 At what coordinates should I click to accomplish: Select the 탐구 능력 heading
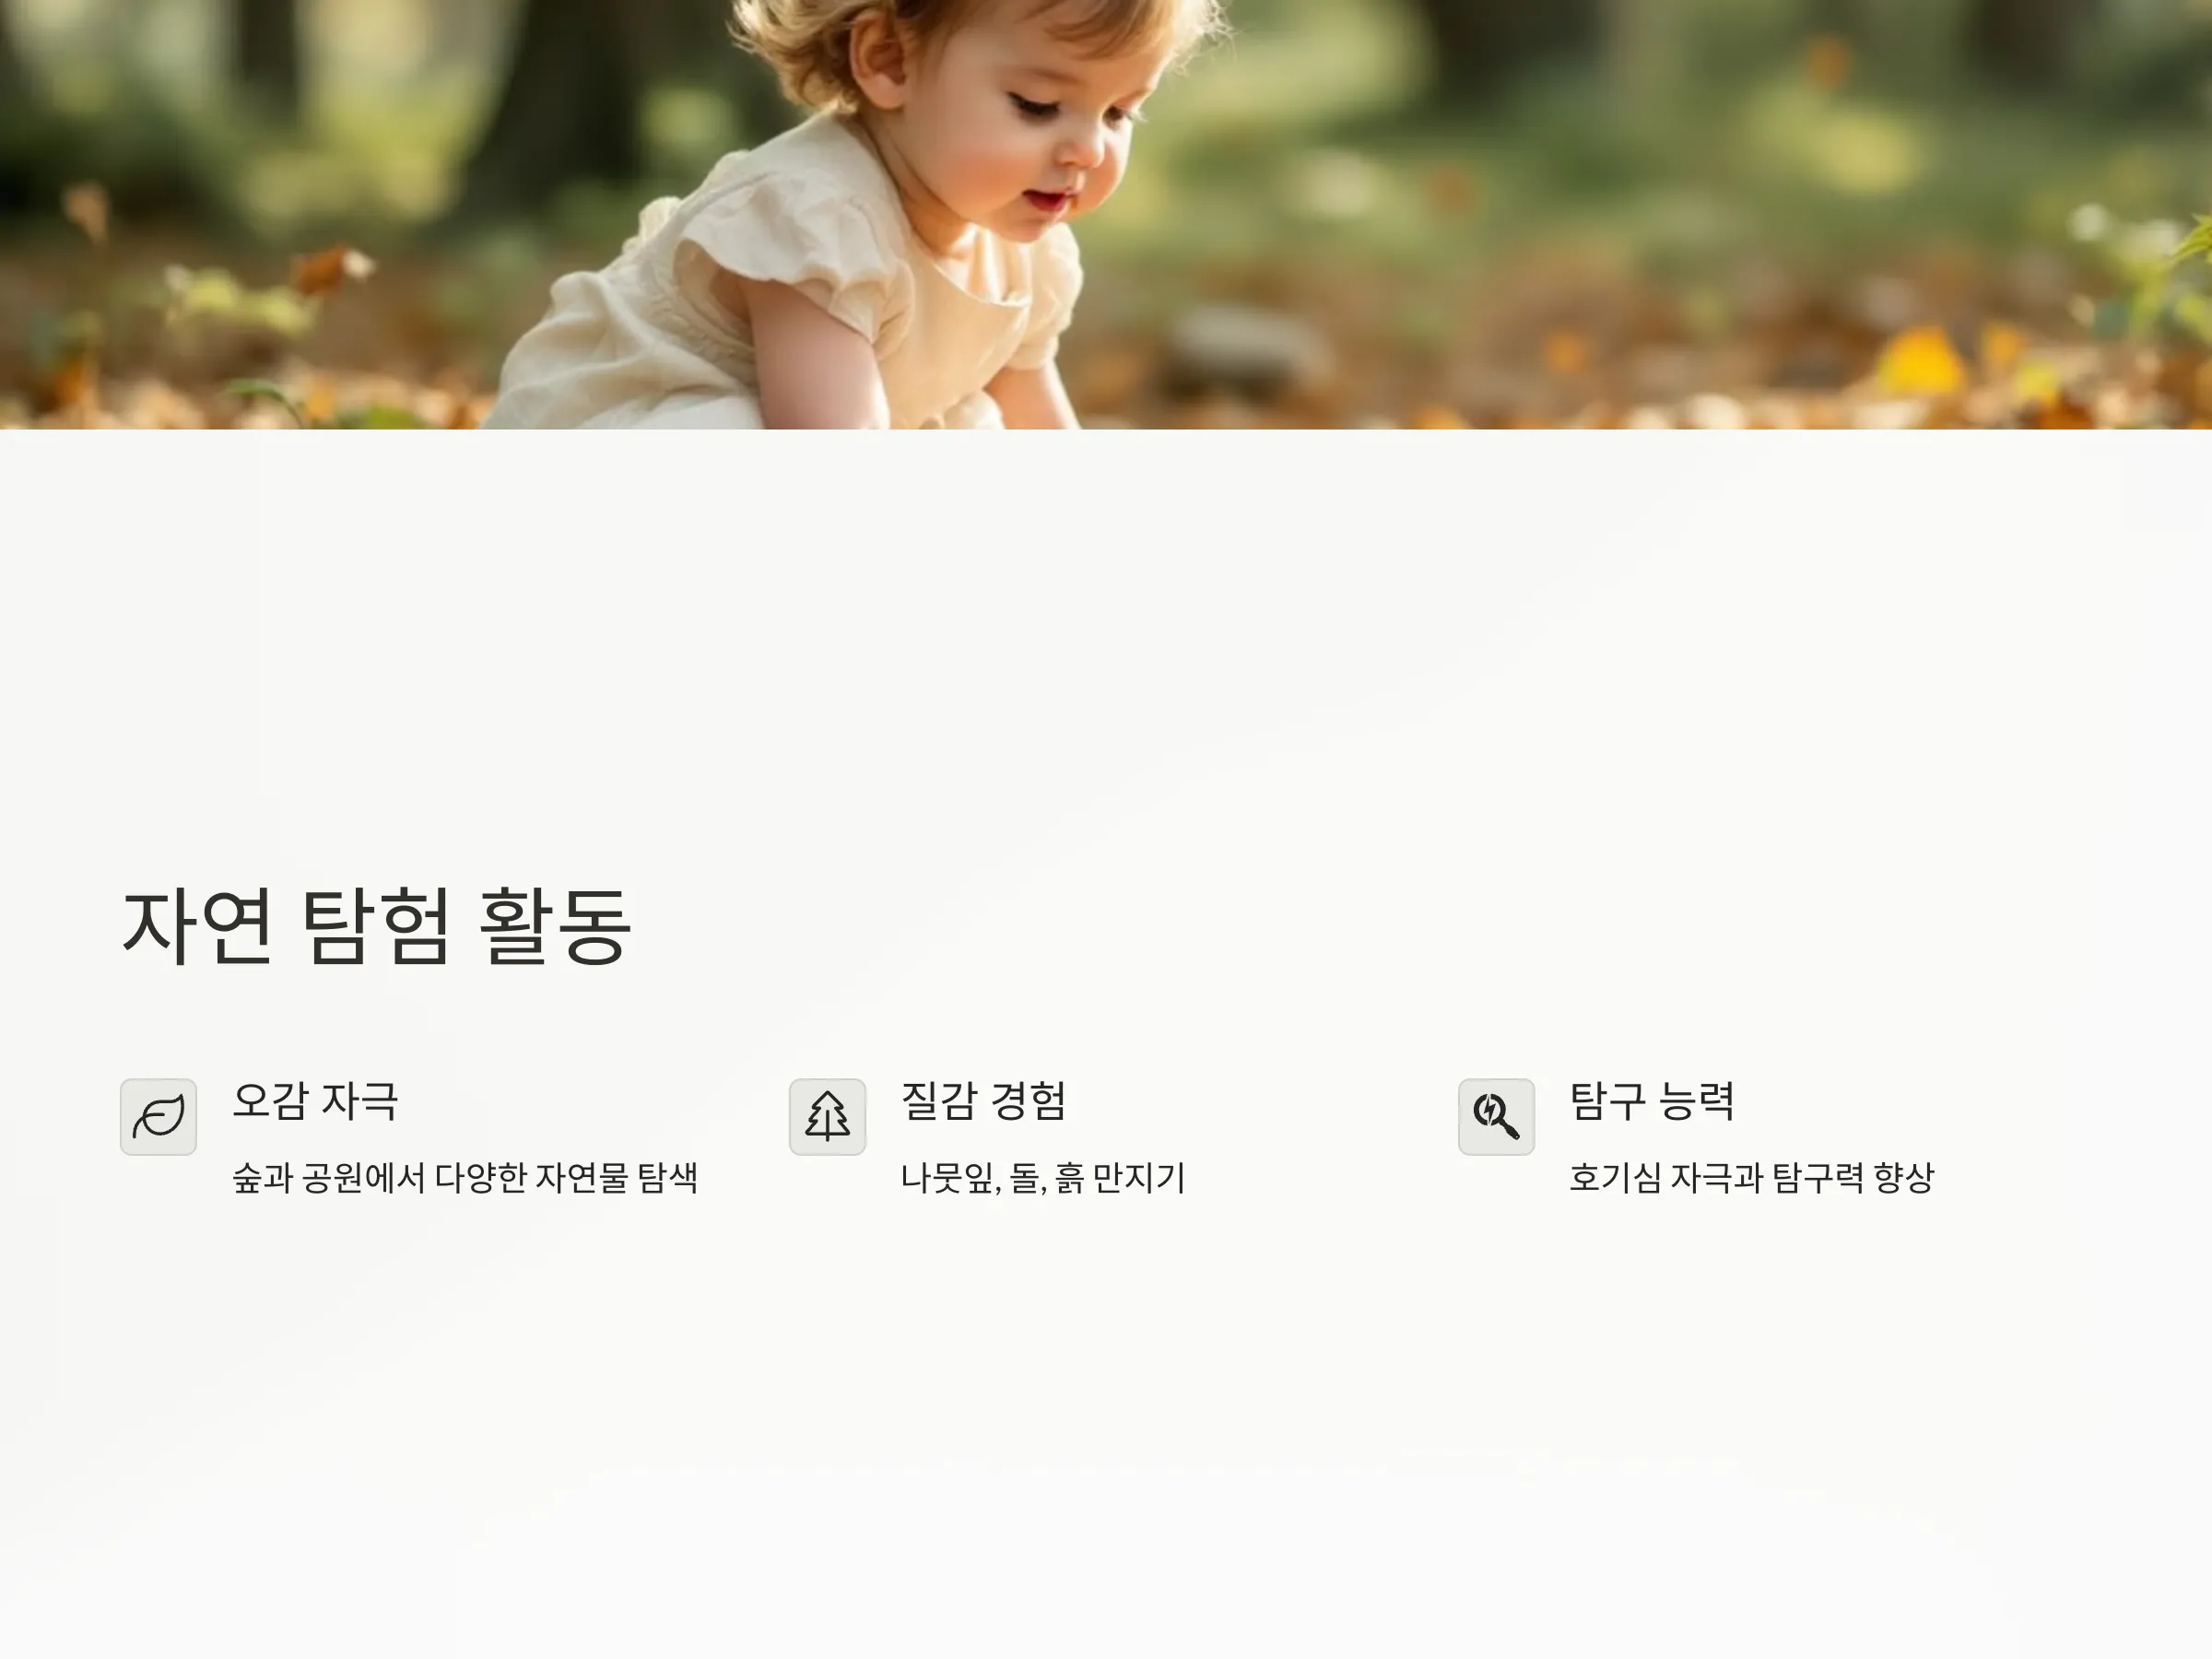point(1652,1101)
